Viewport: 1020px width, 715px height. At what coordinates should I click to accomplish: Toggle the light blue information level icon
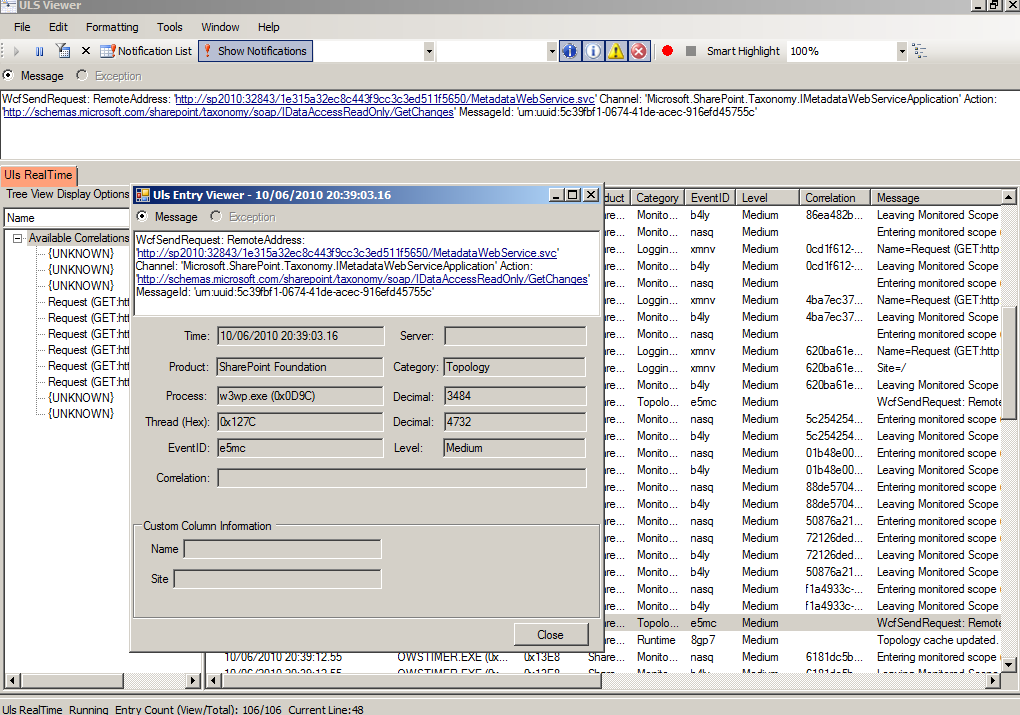click(x=593, y=51)
